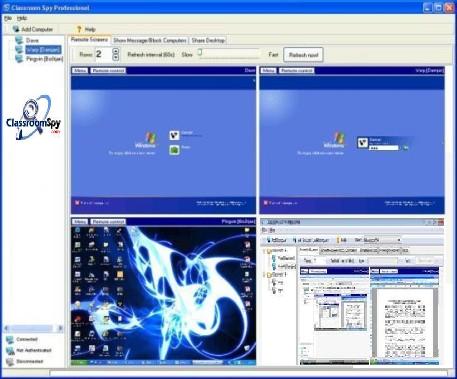Click the Add Computer toolbar icon
The height and width of the screenshot is (379, 457).
[x=15, y=29]
